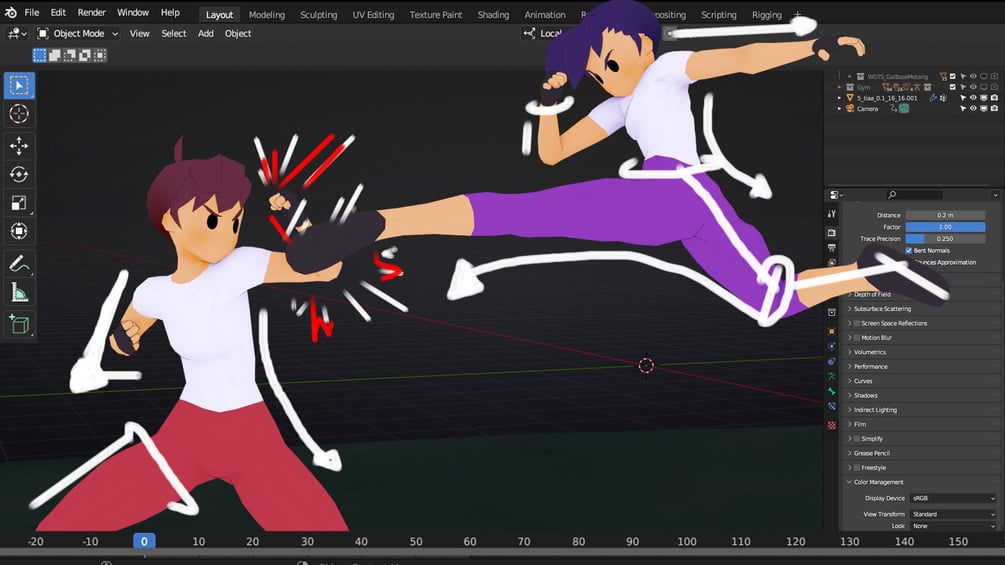The image size is (1005, 565).
Task: Open the Add menu in viewport header
Action: click(x=206, y=33)
